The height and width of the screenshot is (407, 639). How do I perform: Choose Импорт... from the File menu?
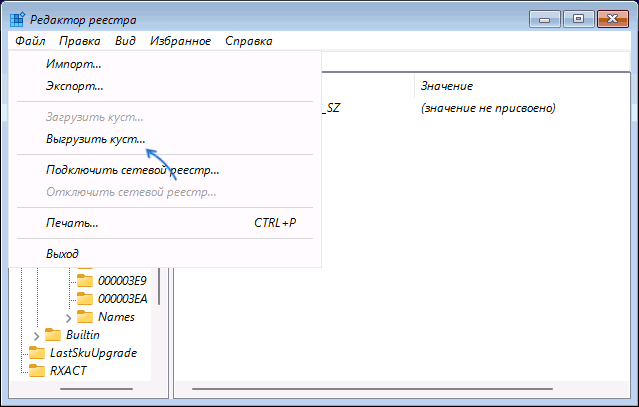(x=73, y=64)
